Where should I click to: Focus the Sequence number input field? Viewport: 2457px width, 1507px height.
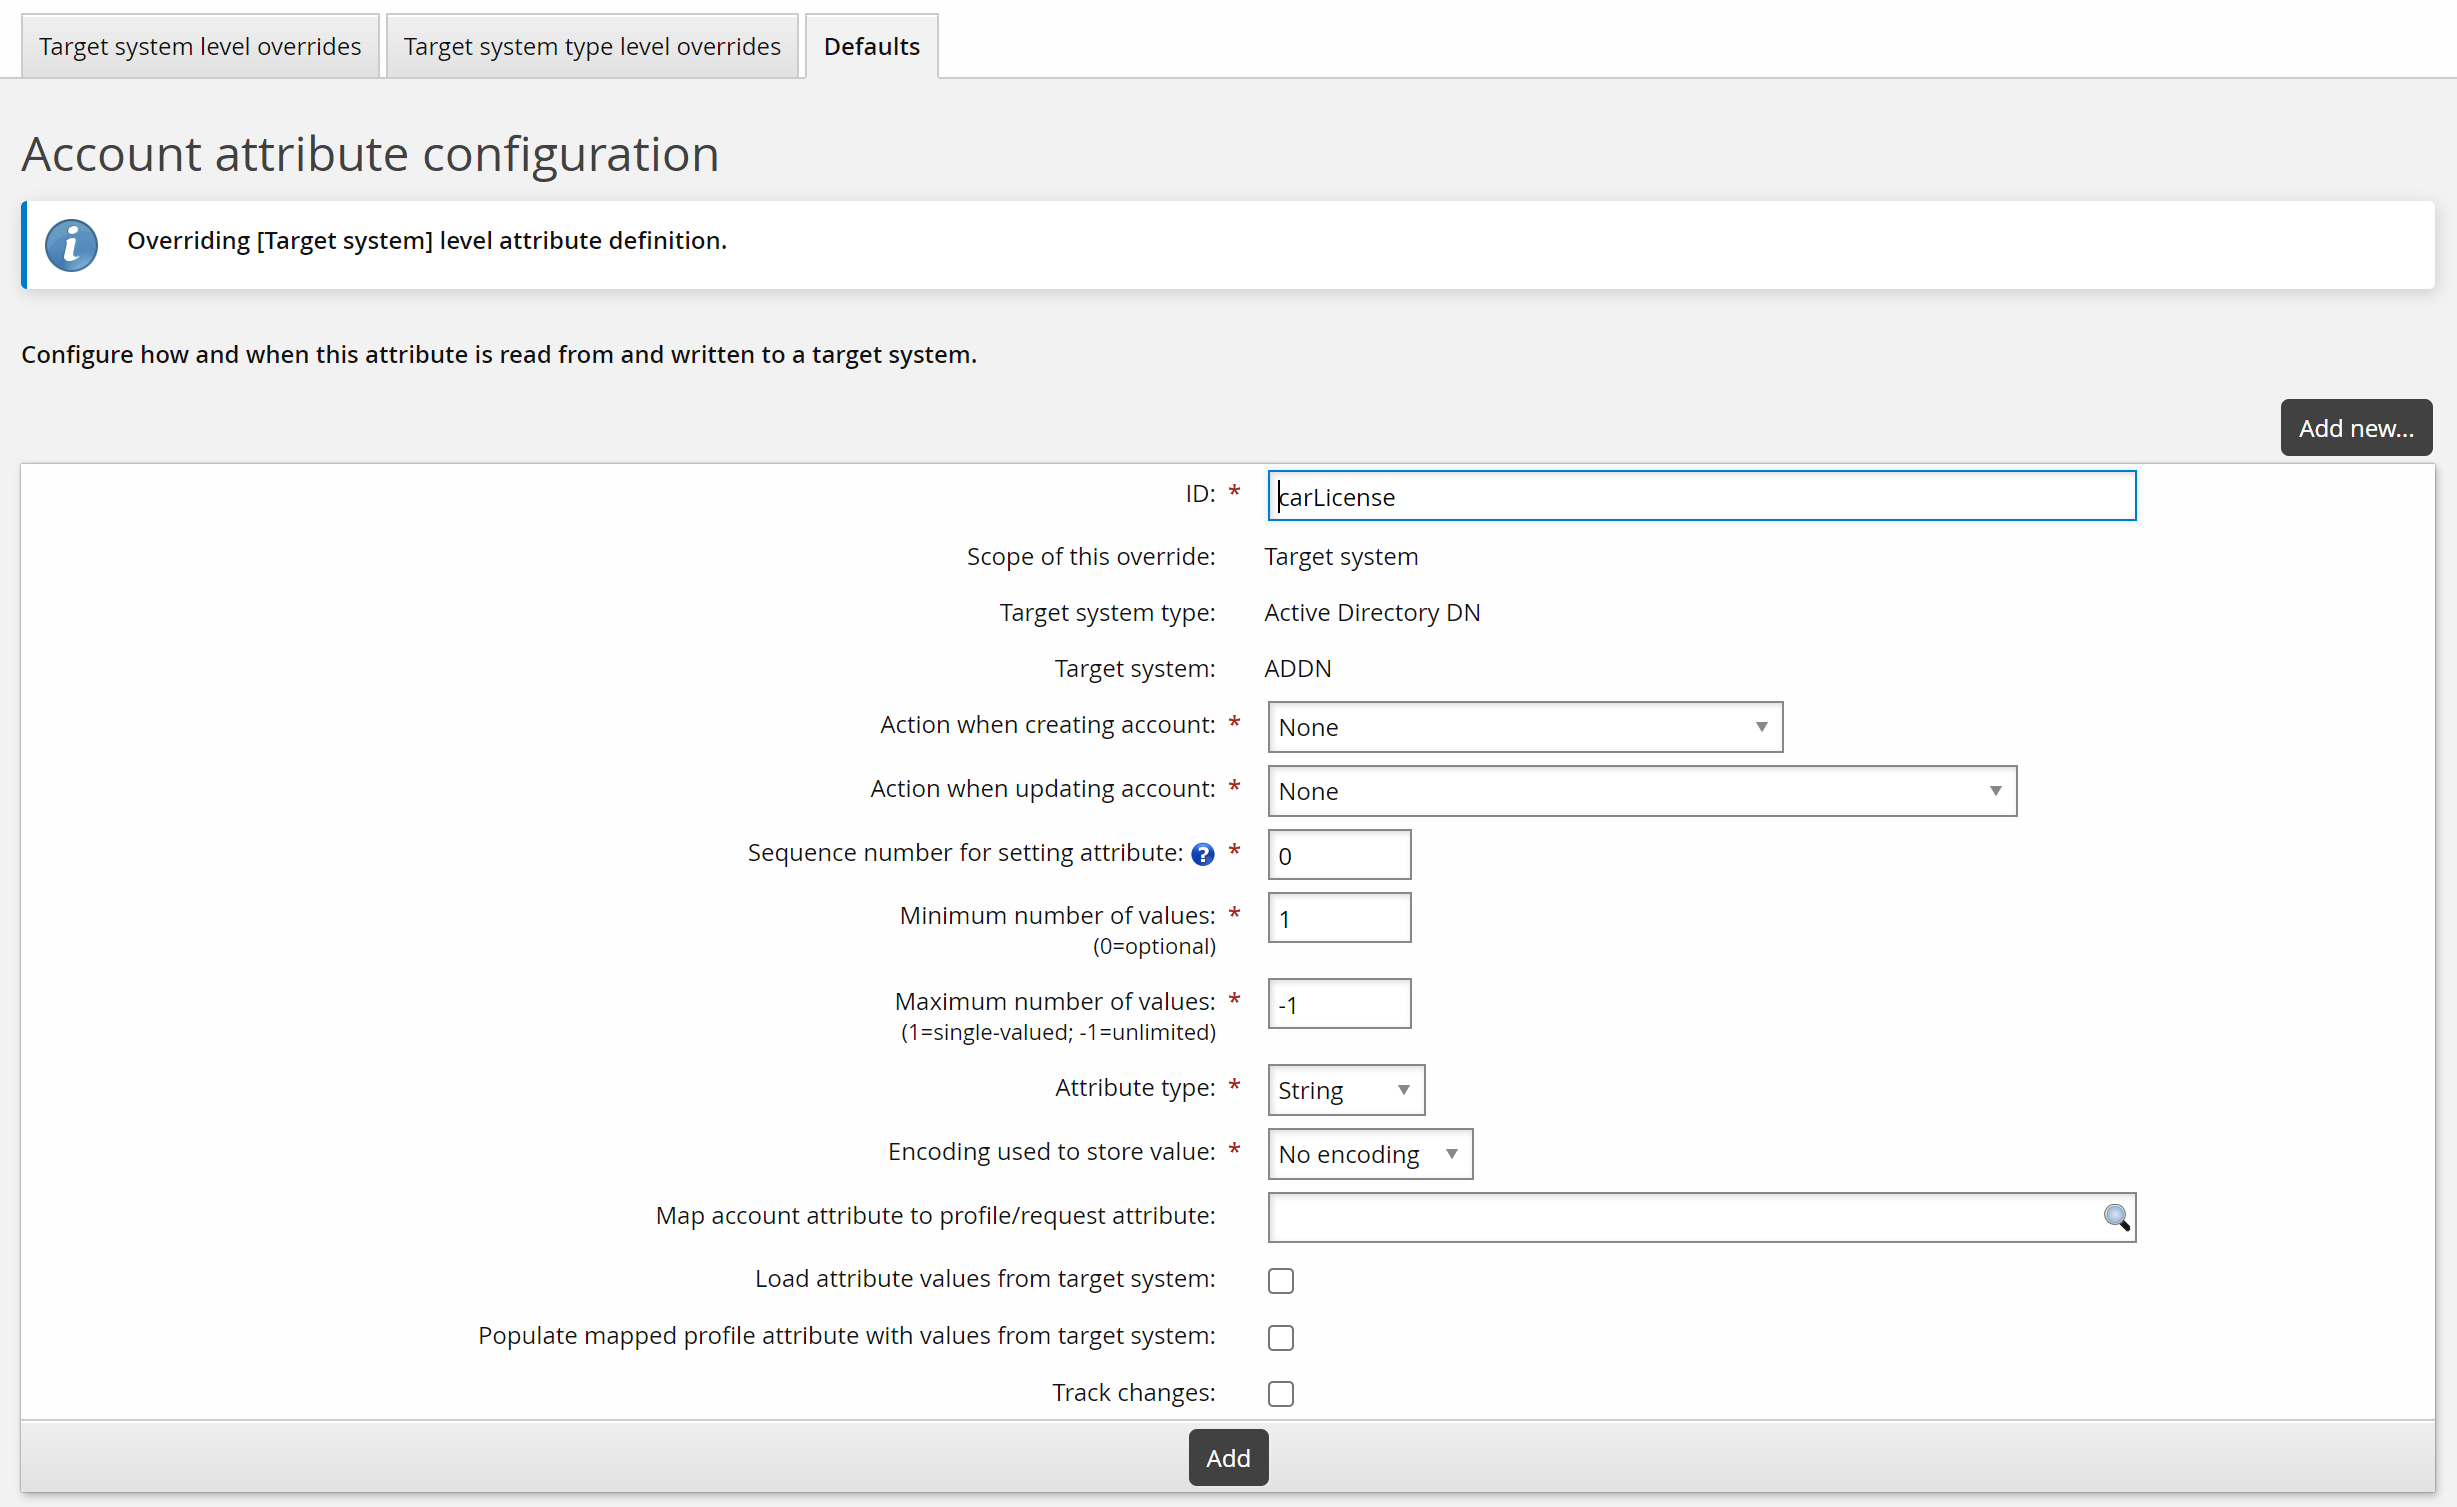[x=1338, y=855]
